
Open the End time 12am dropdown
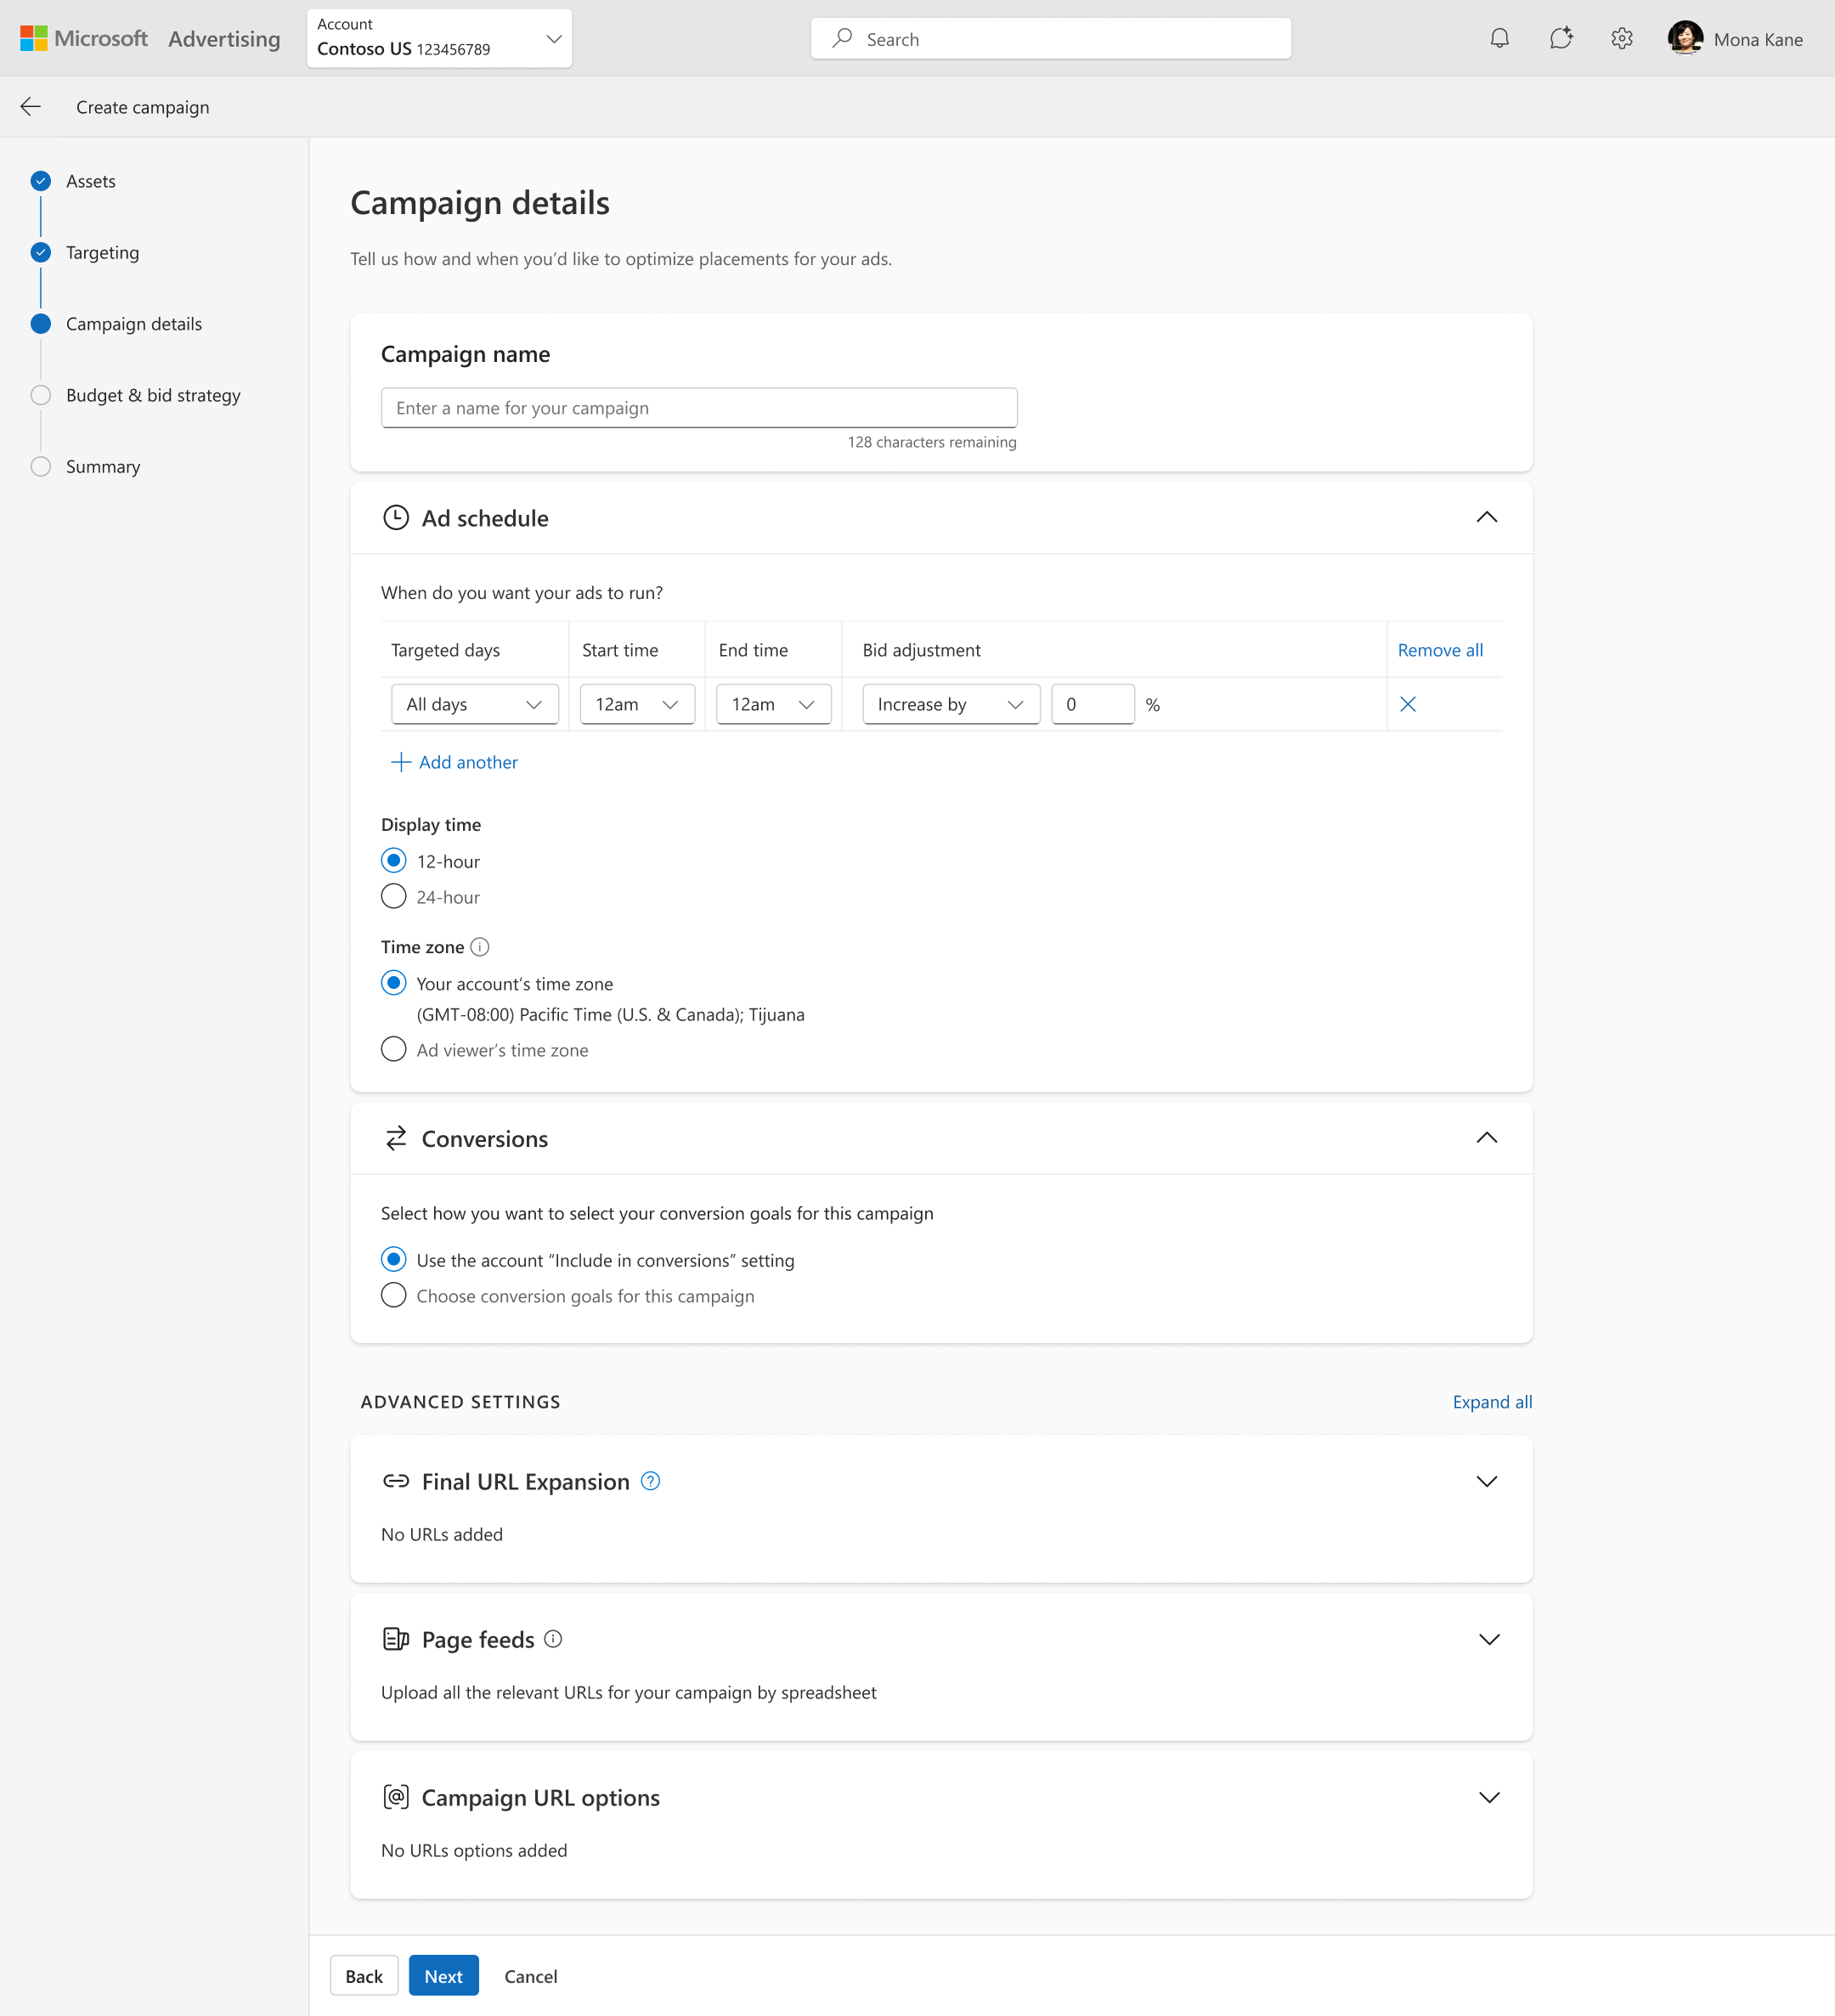(773, 704)
